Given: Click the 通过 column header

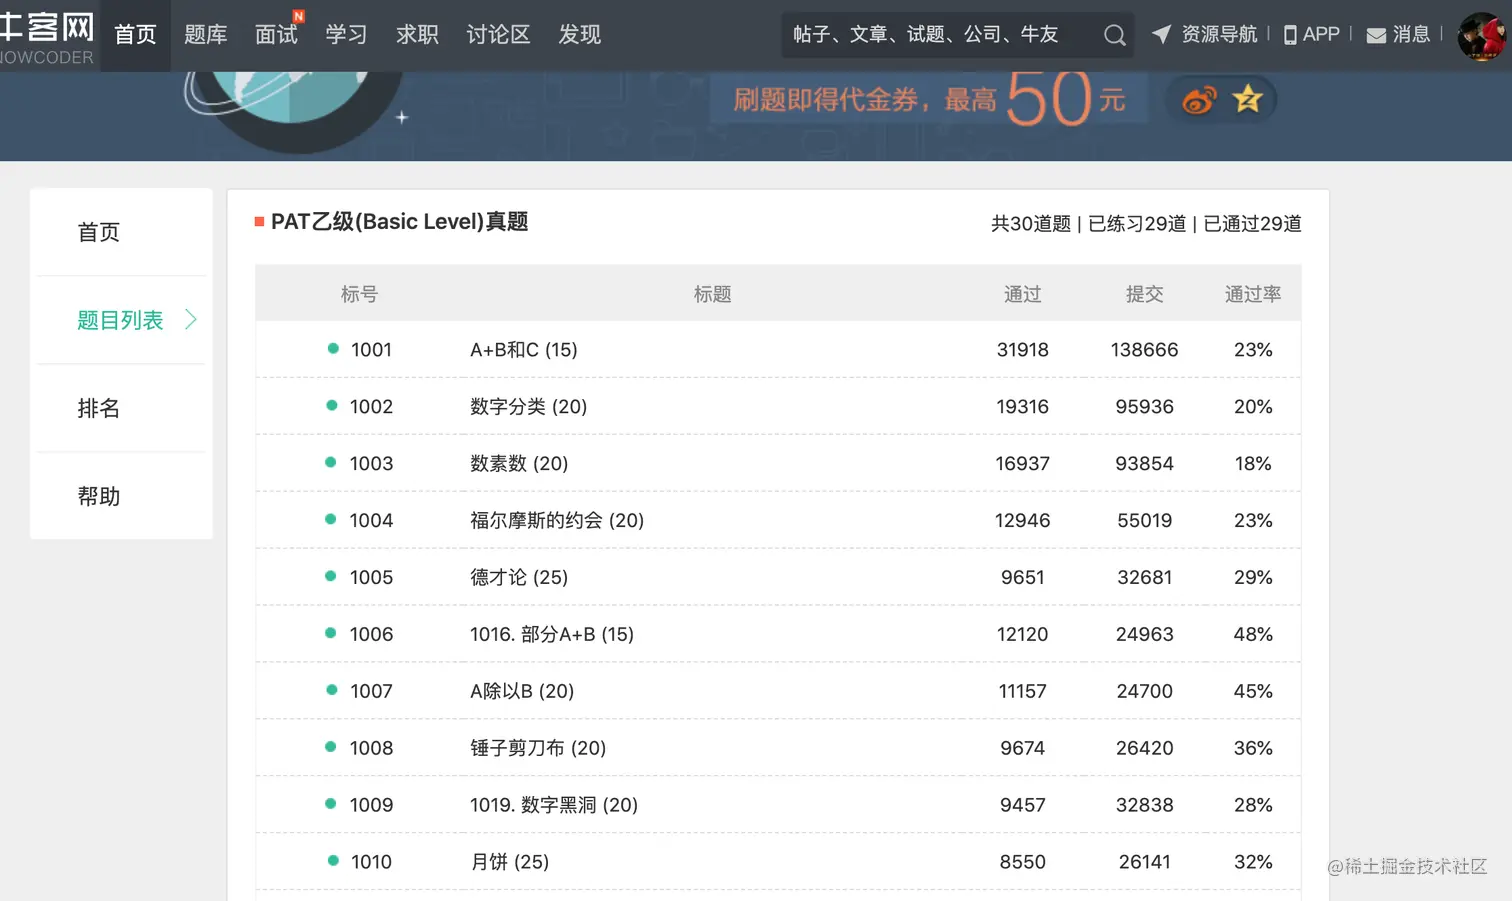Looking at the screenshot, I should pos(1023,294).
